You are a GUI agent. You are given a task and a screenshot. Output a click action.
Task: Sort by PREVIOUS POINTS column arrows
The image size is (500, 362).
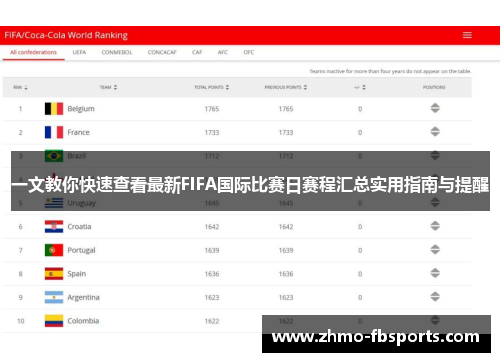[x=305, y=87]
